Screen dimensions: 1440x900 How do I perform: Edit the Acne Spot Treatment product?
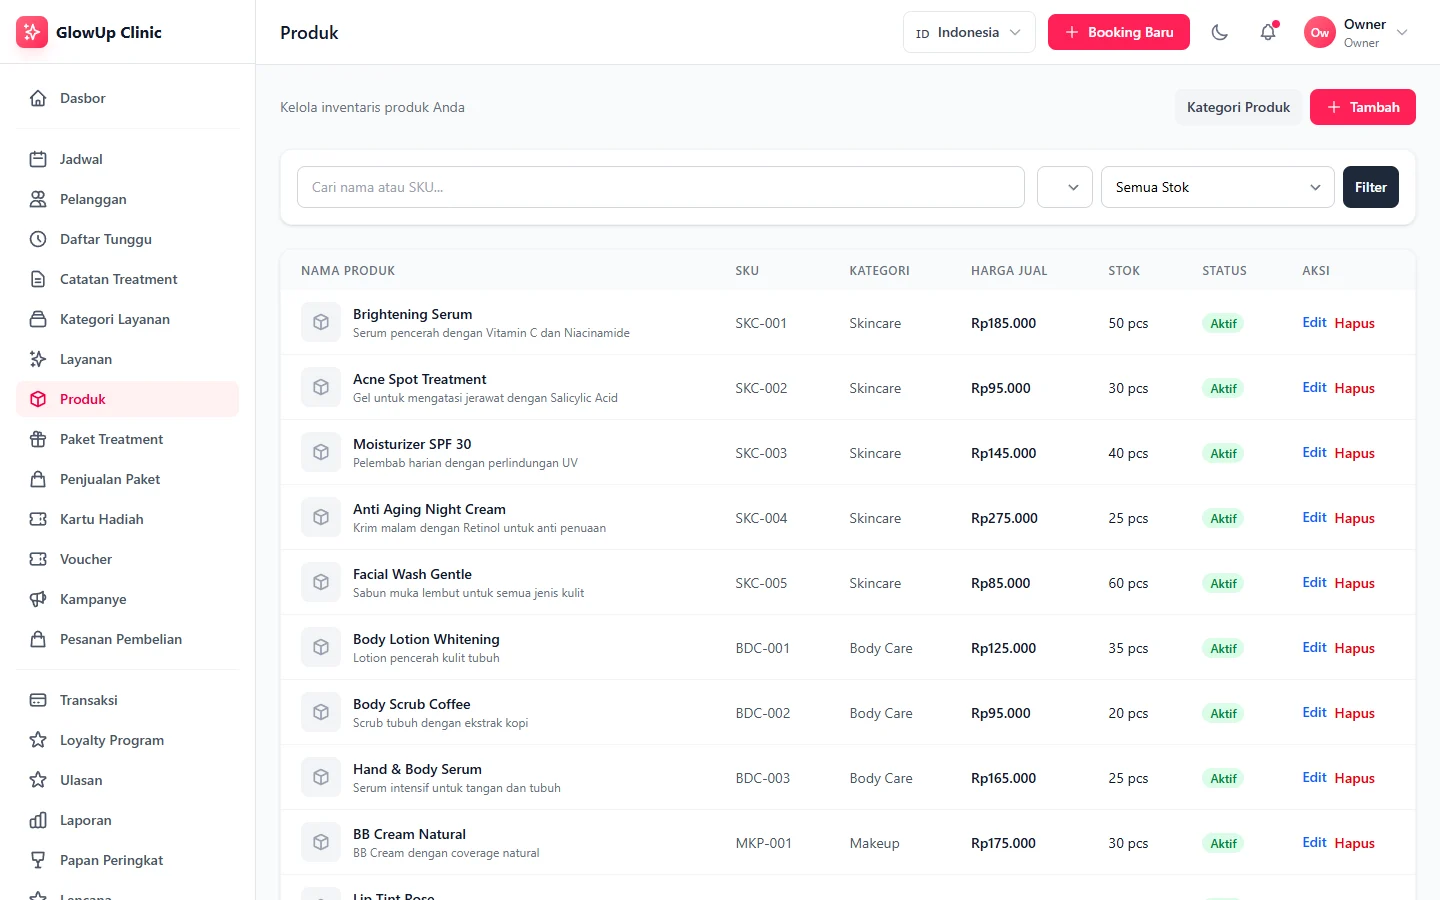pyautogui.click(x=1314, y=388)
